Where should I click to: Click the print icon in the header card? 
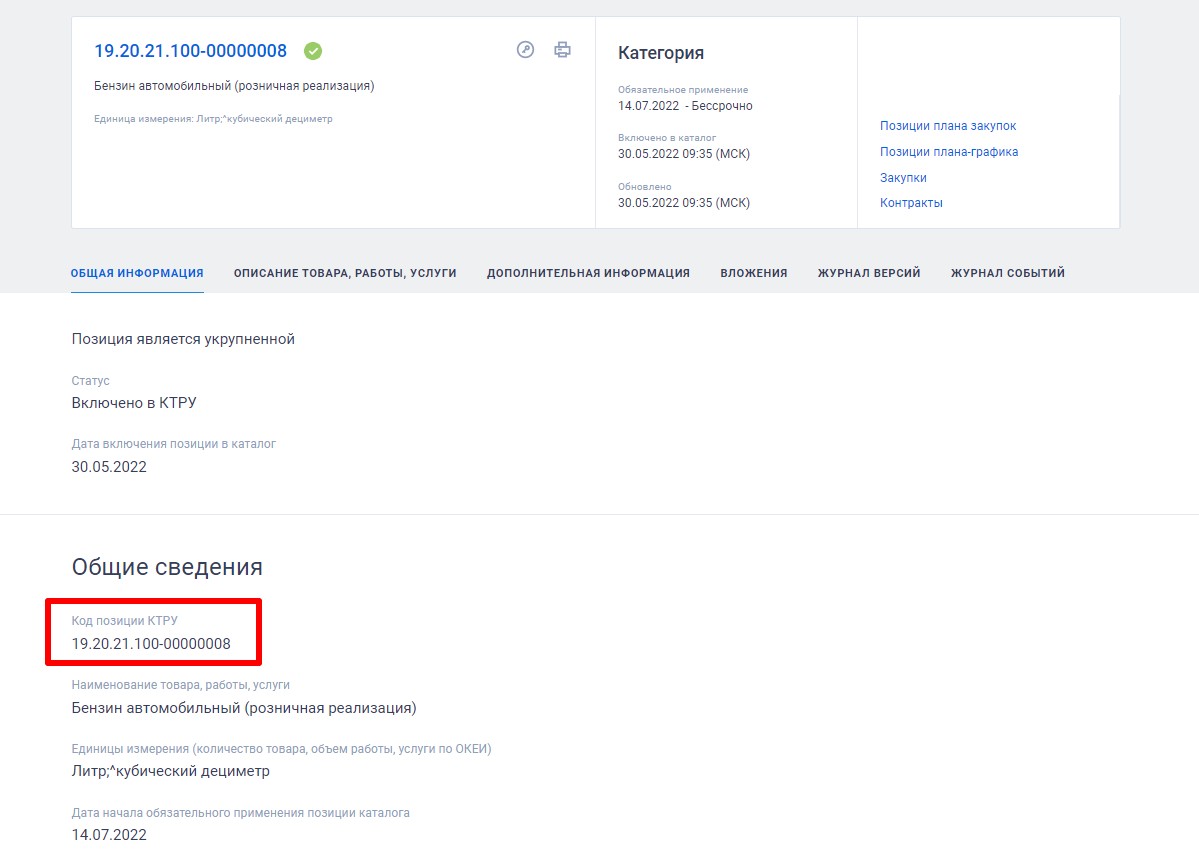click(563, 50)
